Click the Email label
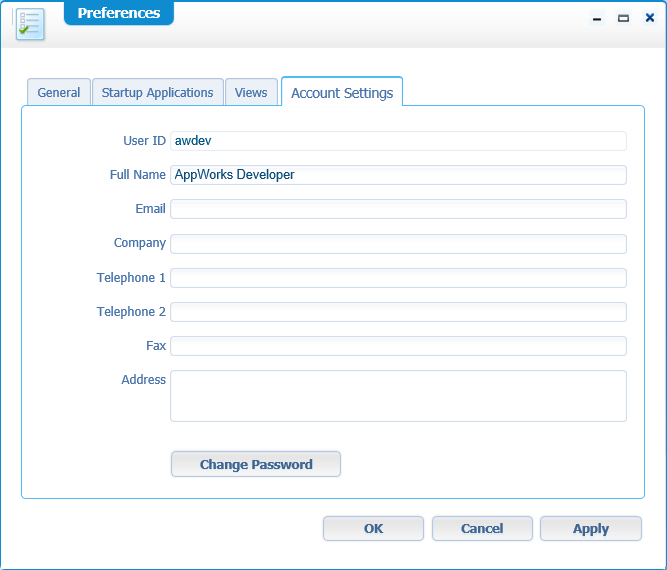The image size is (667, 570). click(x=150, y=209)
